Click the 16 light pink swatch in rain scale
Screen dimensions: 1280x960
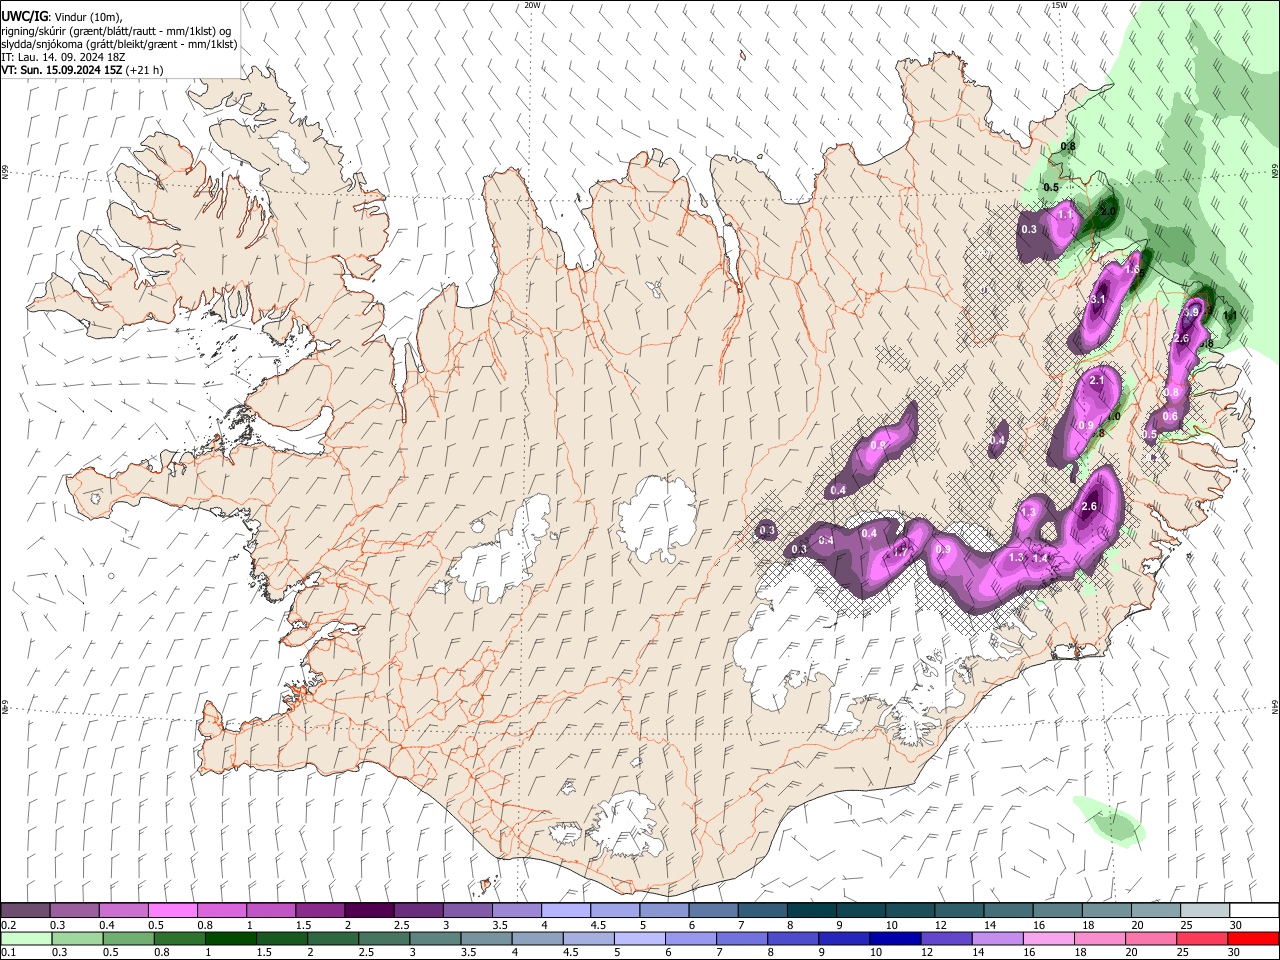coord(1047,938)
